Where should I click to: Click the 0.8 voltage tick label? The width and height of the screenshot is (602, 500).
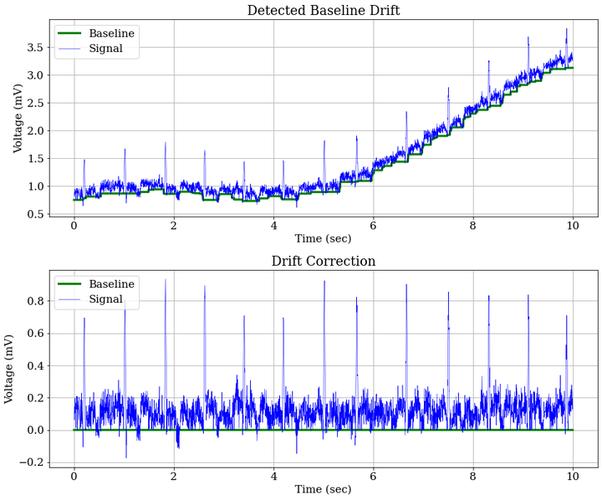pyautogui.click(x=35, y=301)
